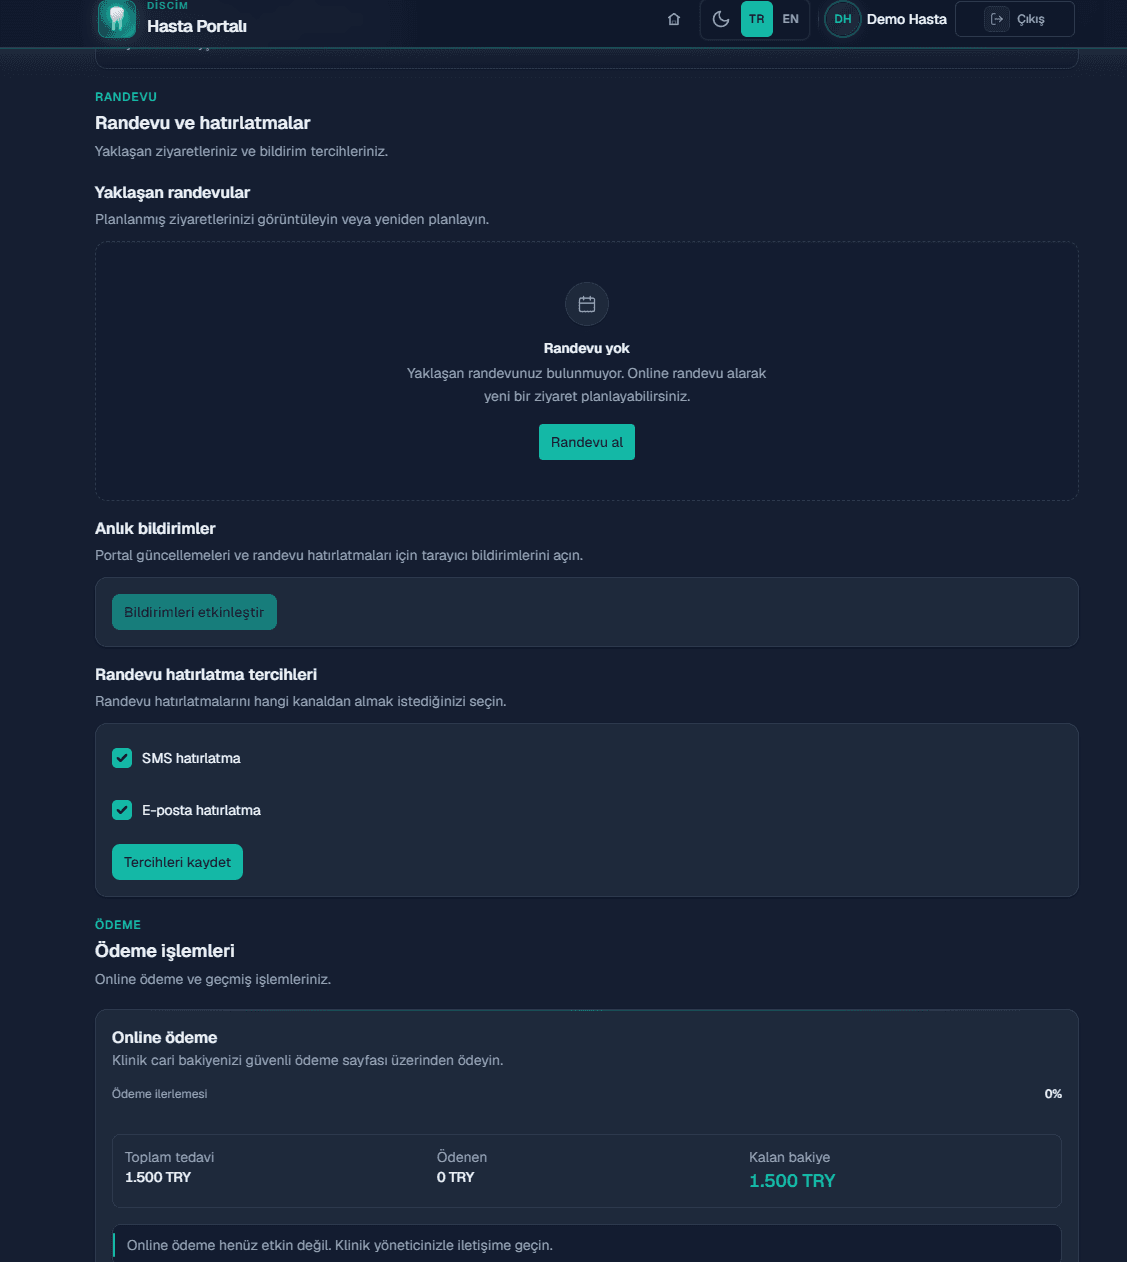Click the logout arrow icon
The image size is (1127, 1262).
coord(997,19)
